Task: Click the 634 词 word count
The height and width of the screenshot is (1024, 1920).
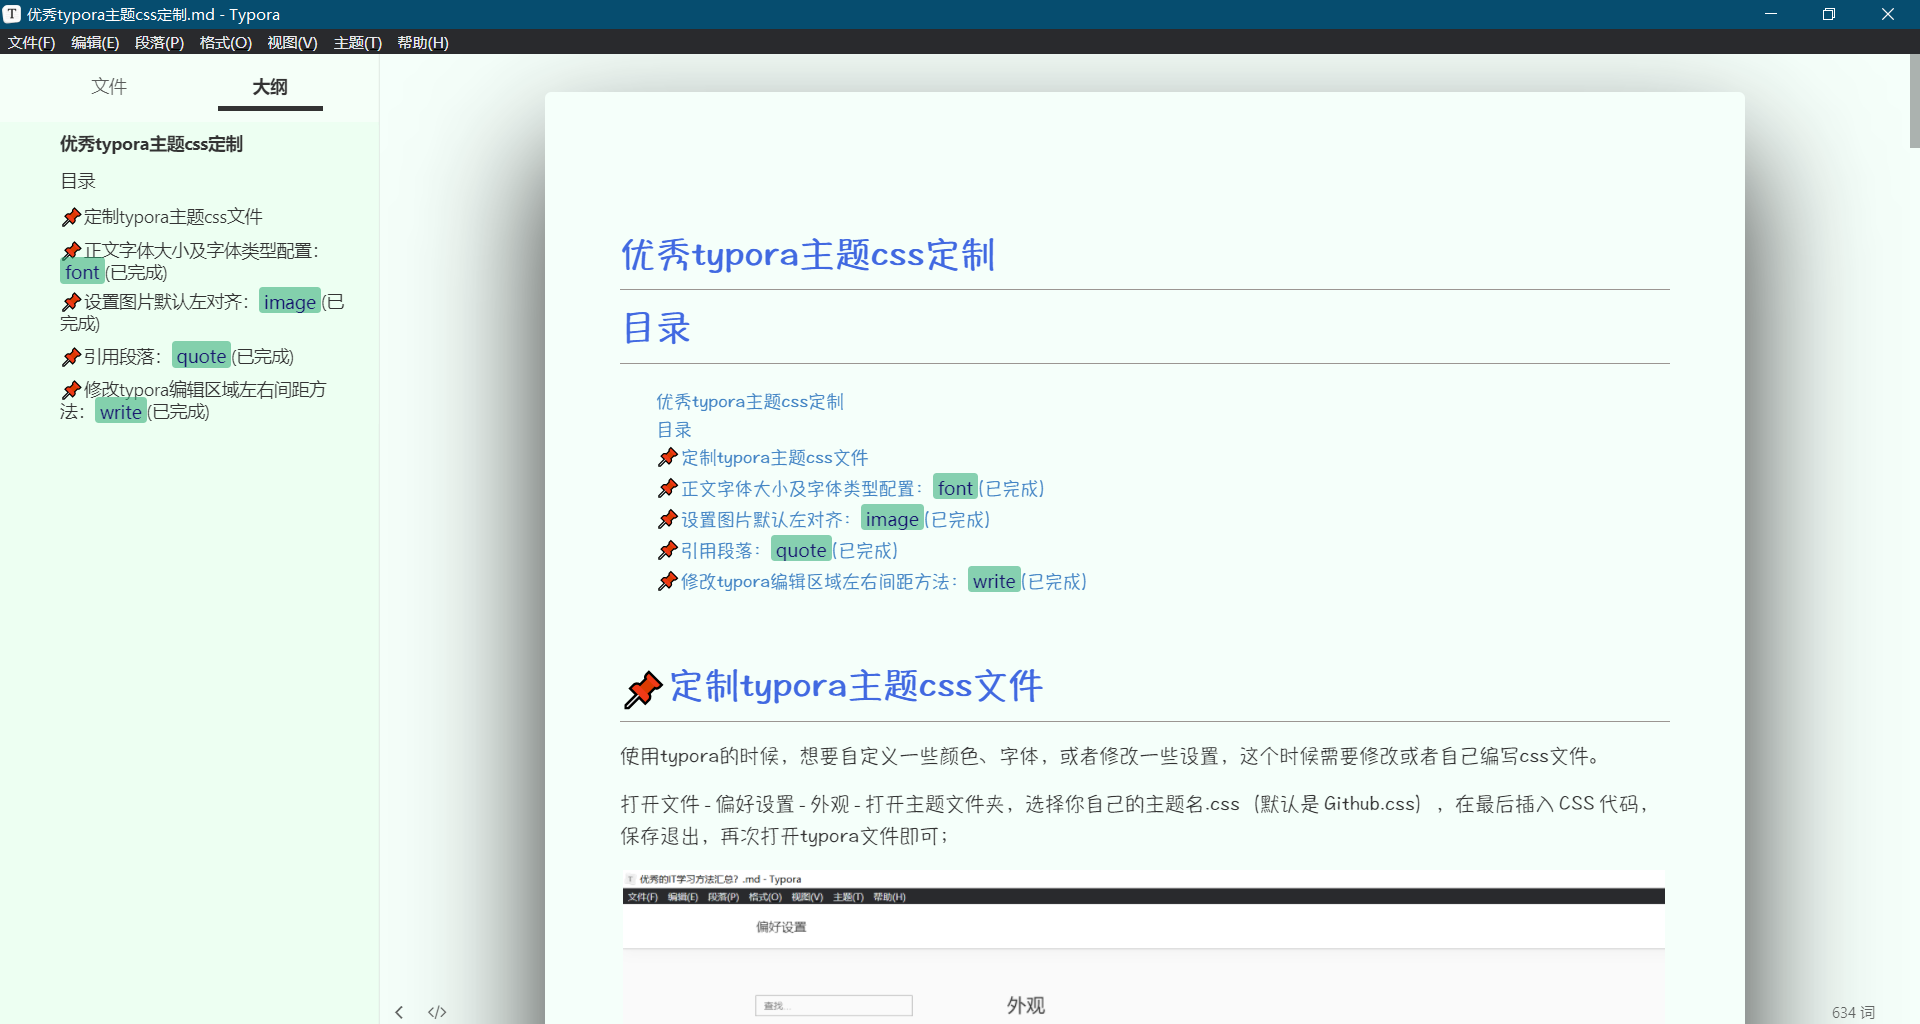Action: click(1853, 1012)
